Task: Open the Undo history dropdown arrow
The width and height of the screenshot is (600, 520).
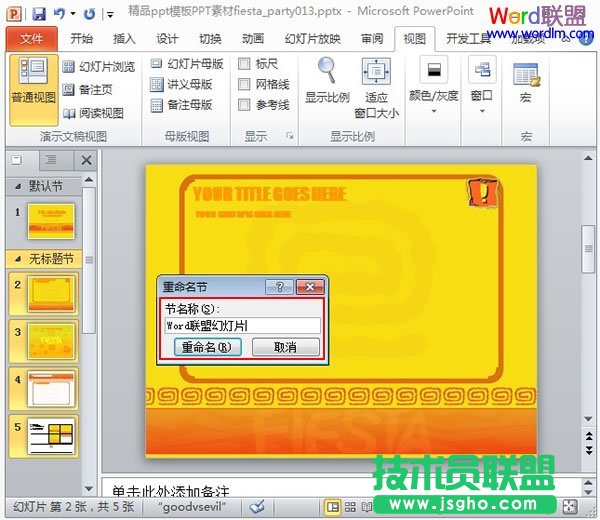Action: click(73, 15)
